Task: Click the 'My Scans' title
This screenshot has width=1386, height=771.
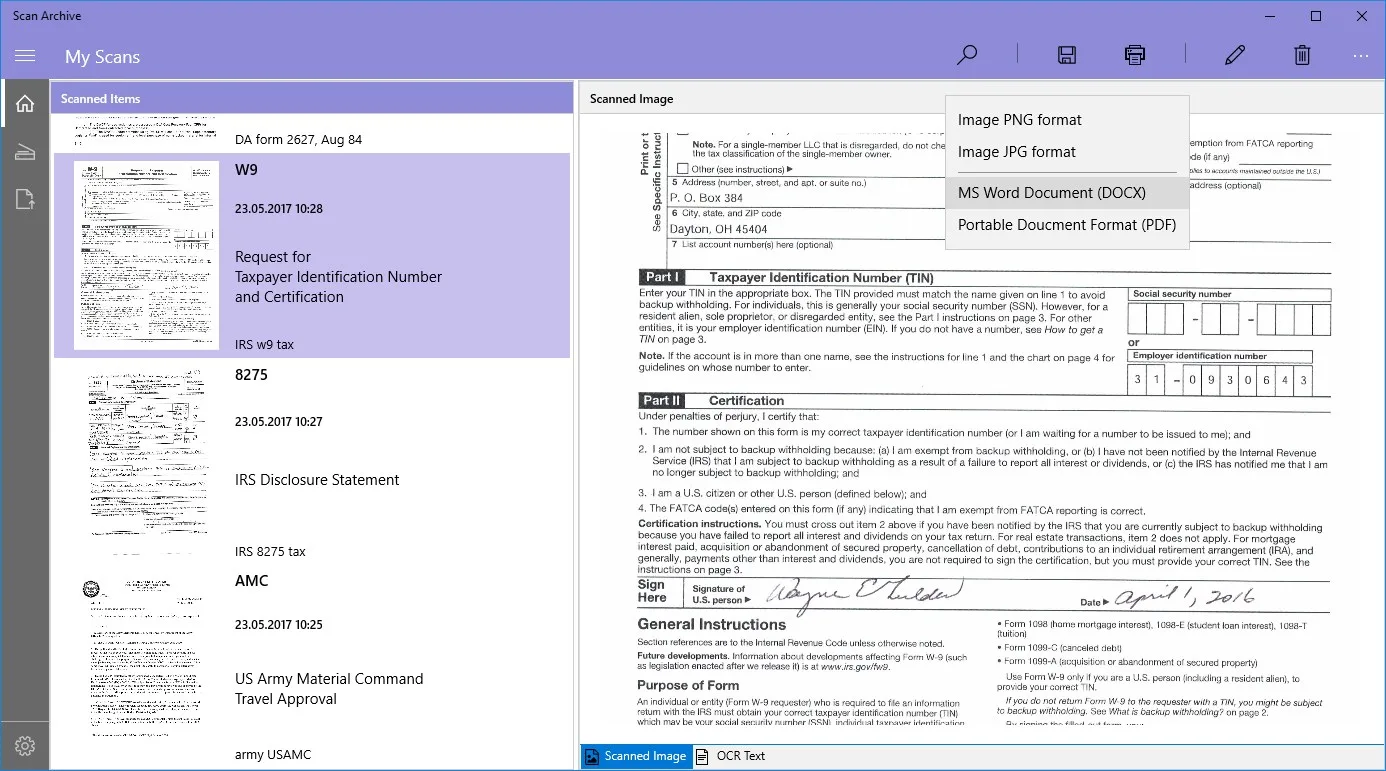Action: tap(102, 57)
